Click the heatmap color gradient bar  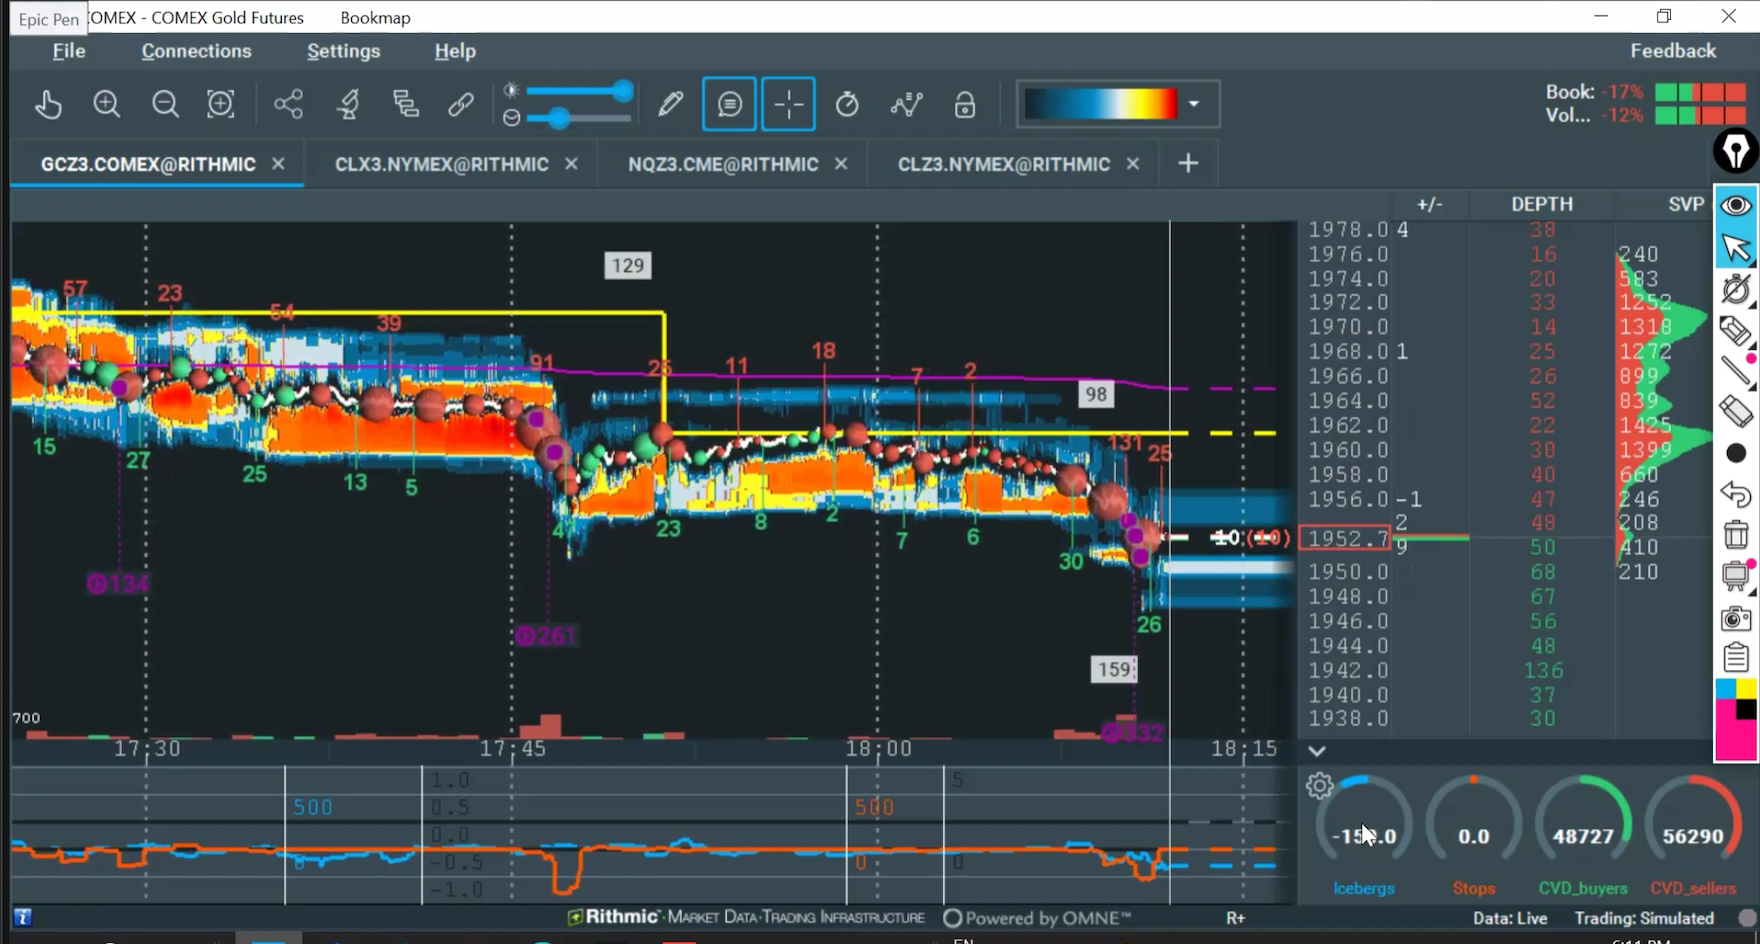tap(1101, 104)
